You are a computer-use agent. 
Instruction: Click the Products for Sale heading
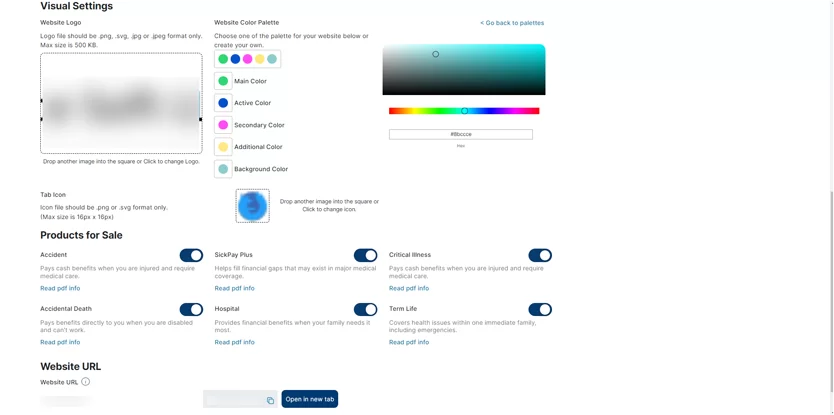[x=81, y=235]
